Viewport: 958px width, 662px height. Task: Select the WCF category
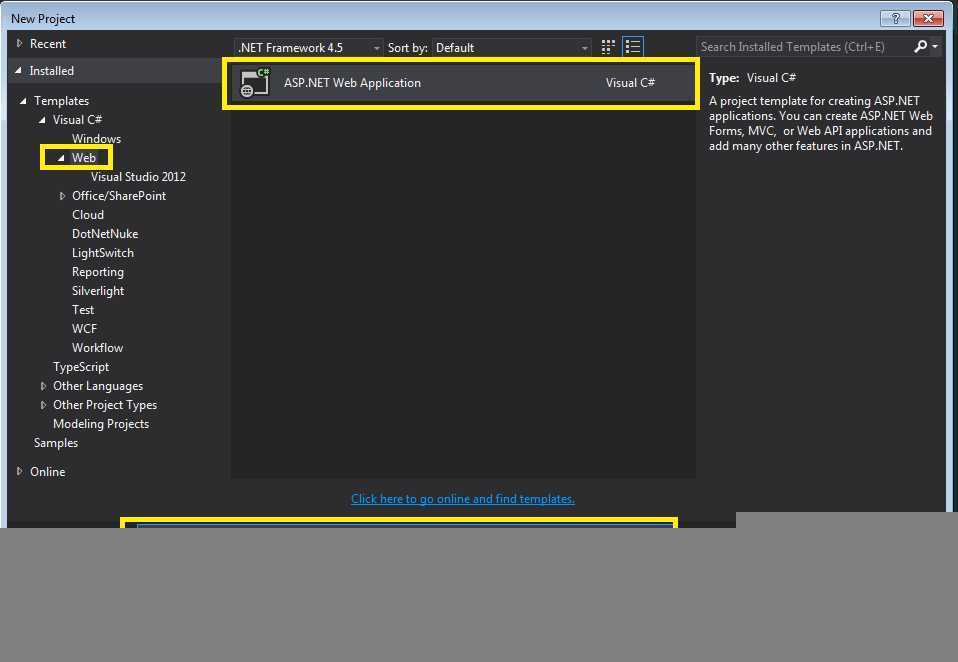tap(84, 329)
